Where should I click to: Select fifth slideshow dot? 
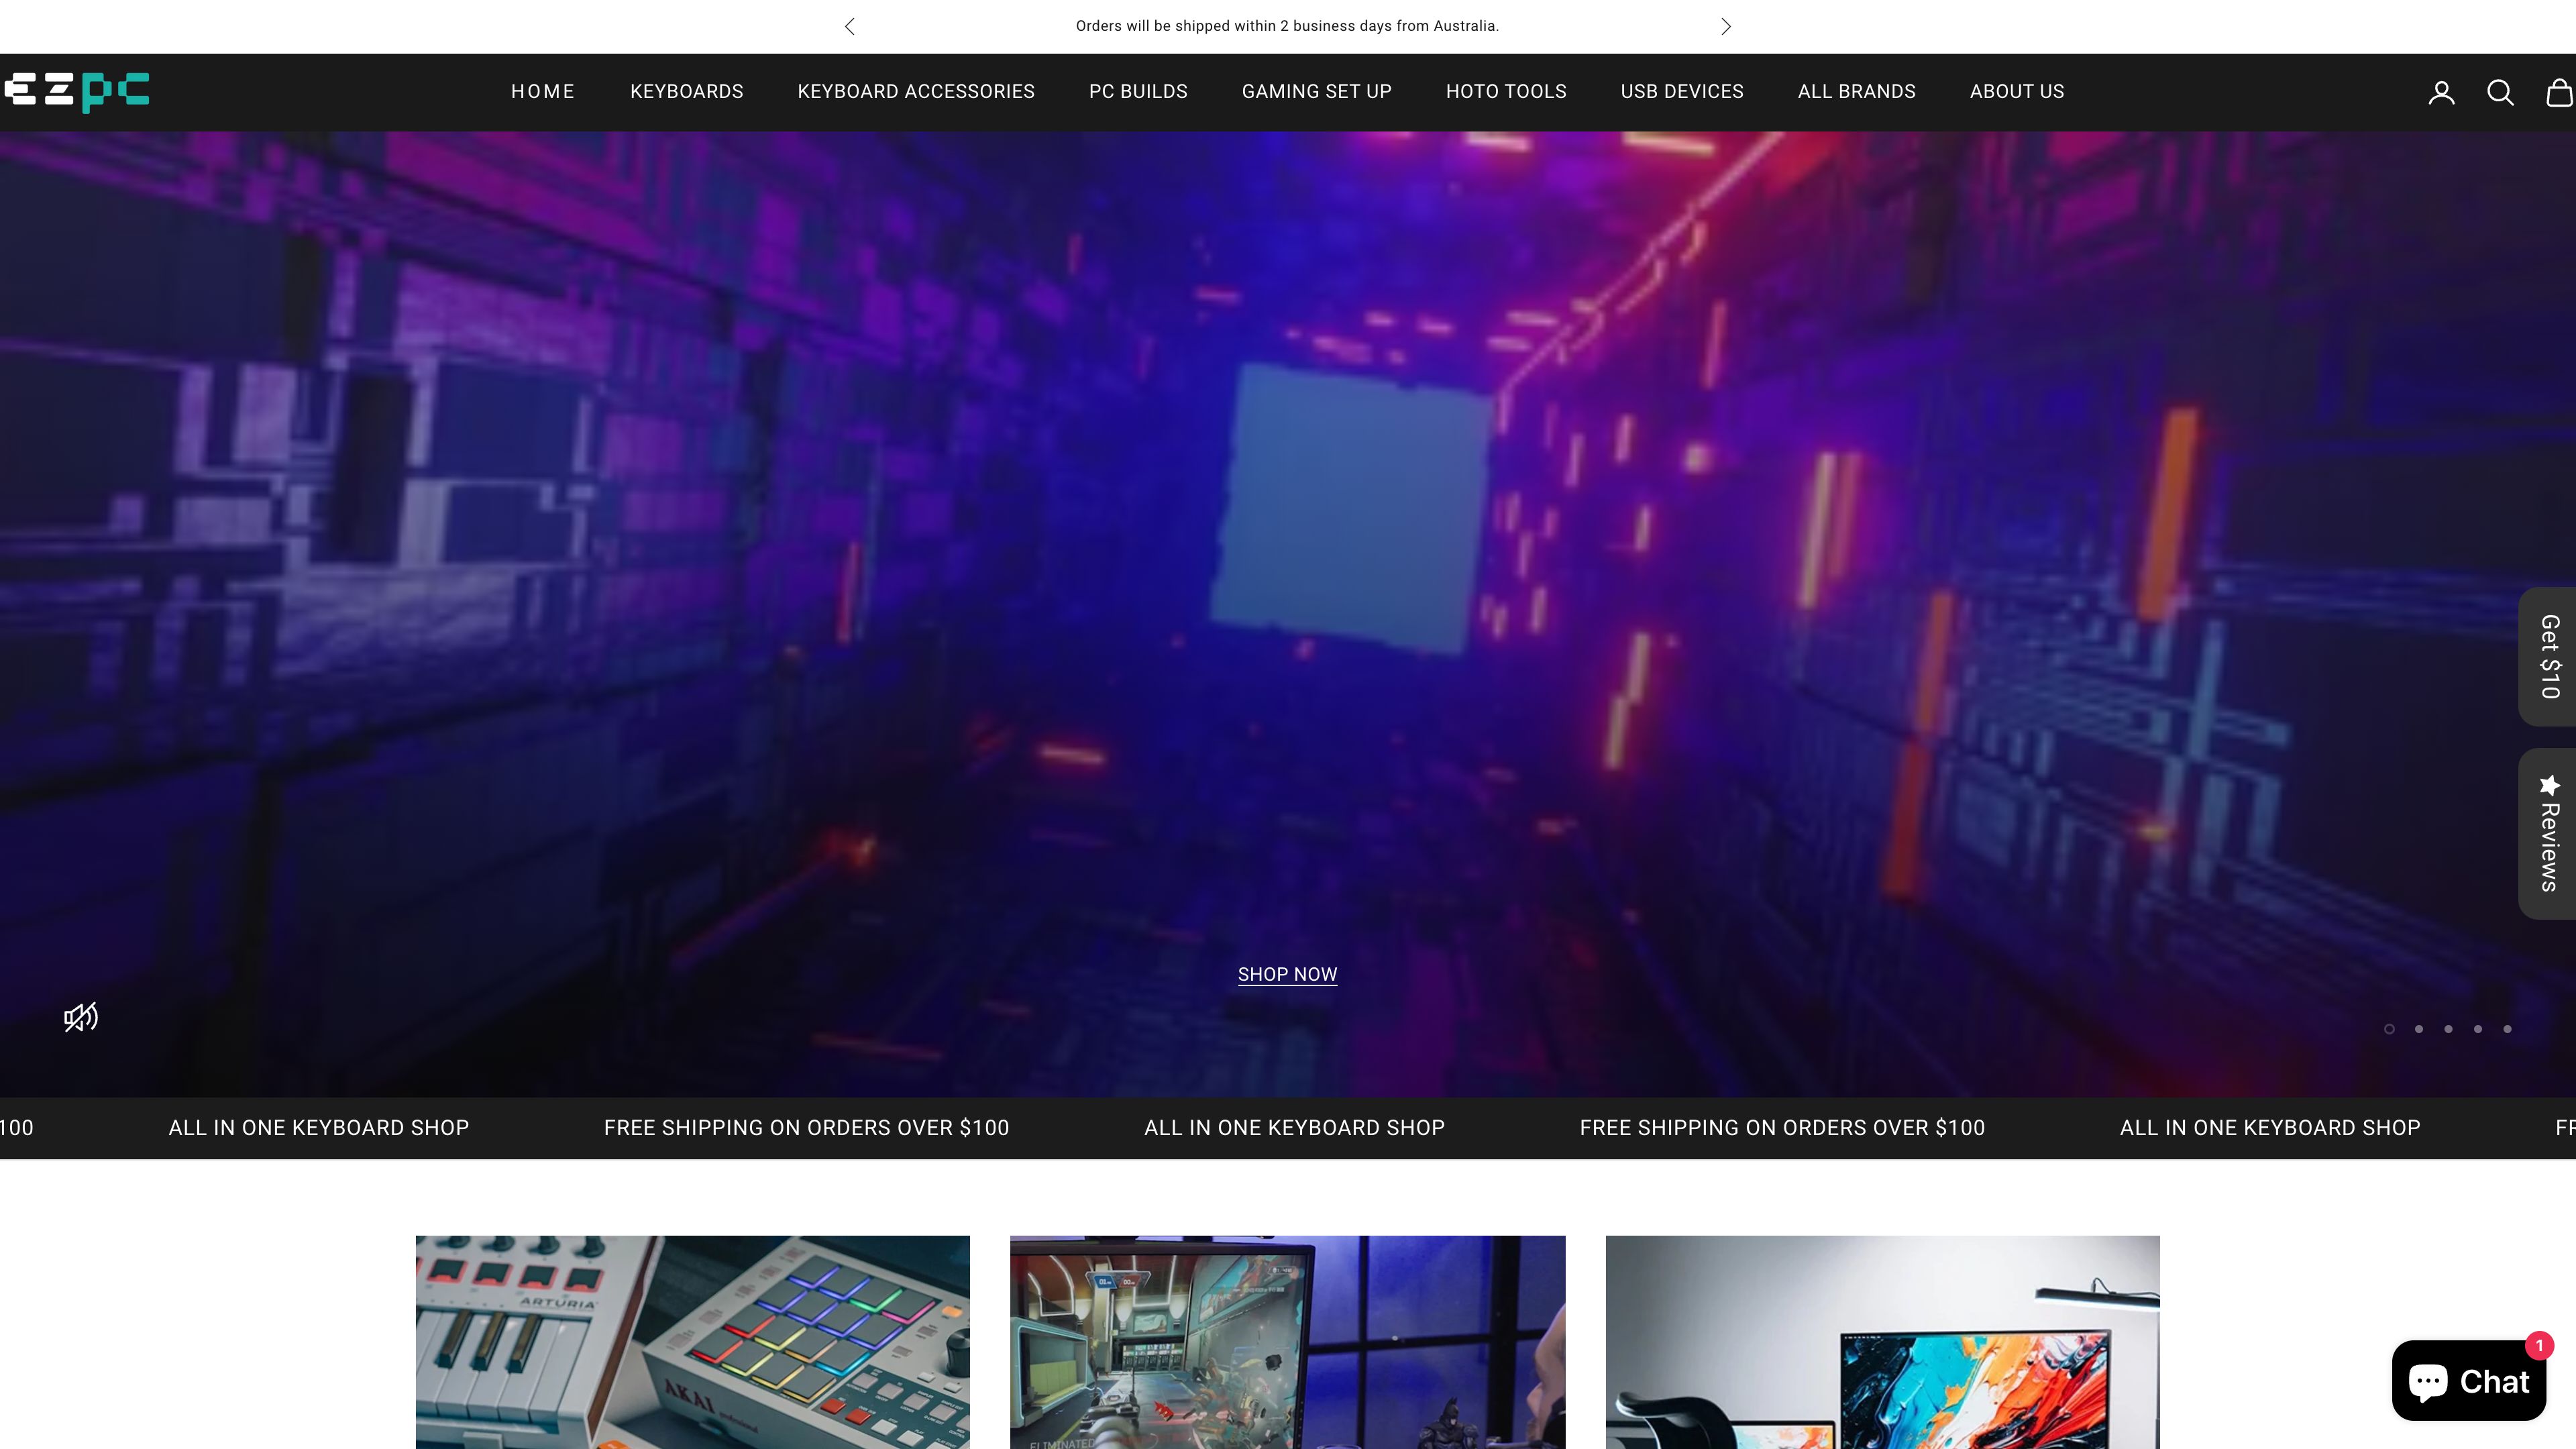coord(2507,1029)
